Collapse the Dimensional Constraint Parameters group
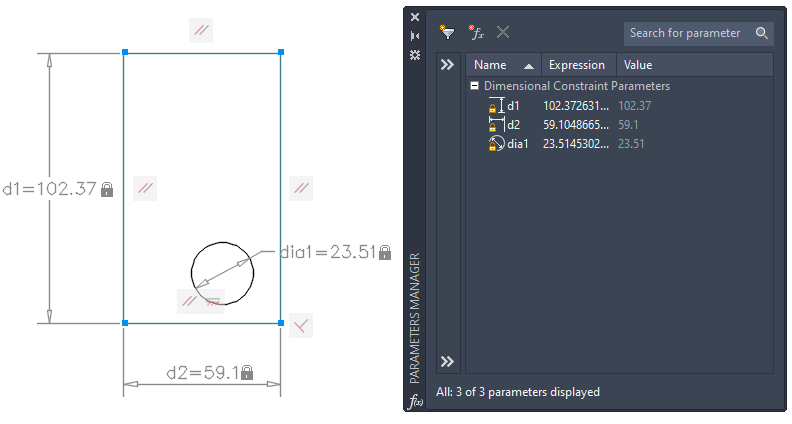The height and width of the screenshot is (424, 792). [x=474, y=86]
